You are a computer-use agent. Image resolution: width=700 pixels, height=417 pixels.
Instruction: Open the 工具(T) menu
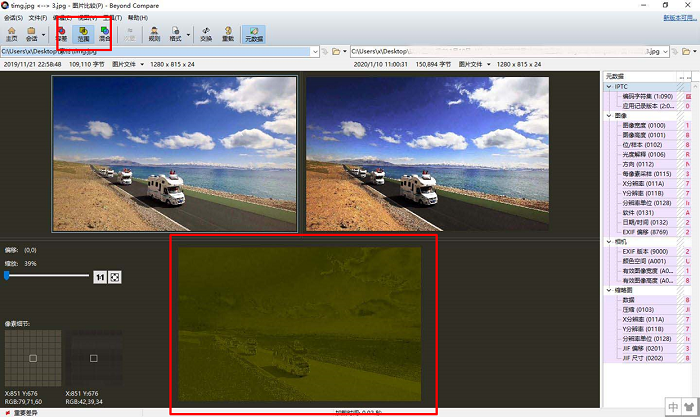[x=112, y=17]
